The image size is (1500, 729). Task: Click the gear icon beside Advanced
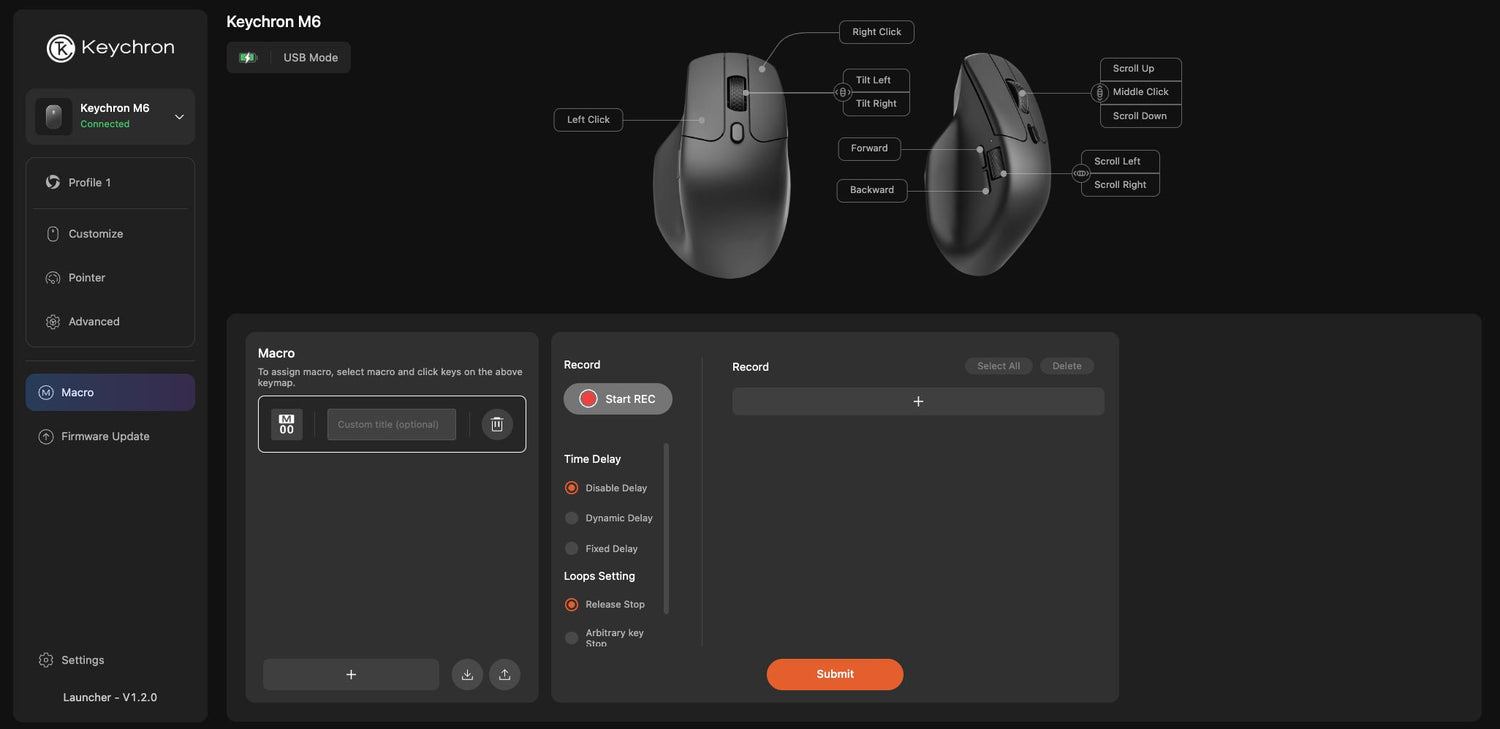coord(53,322)
